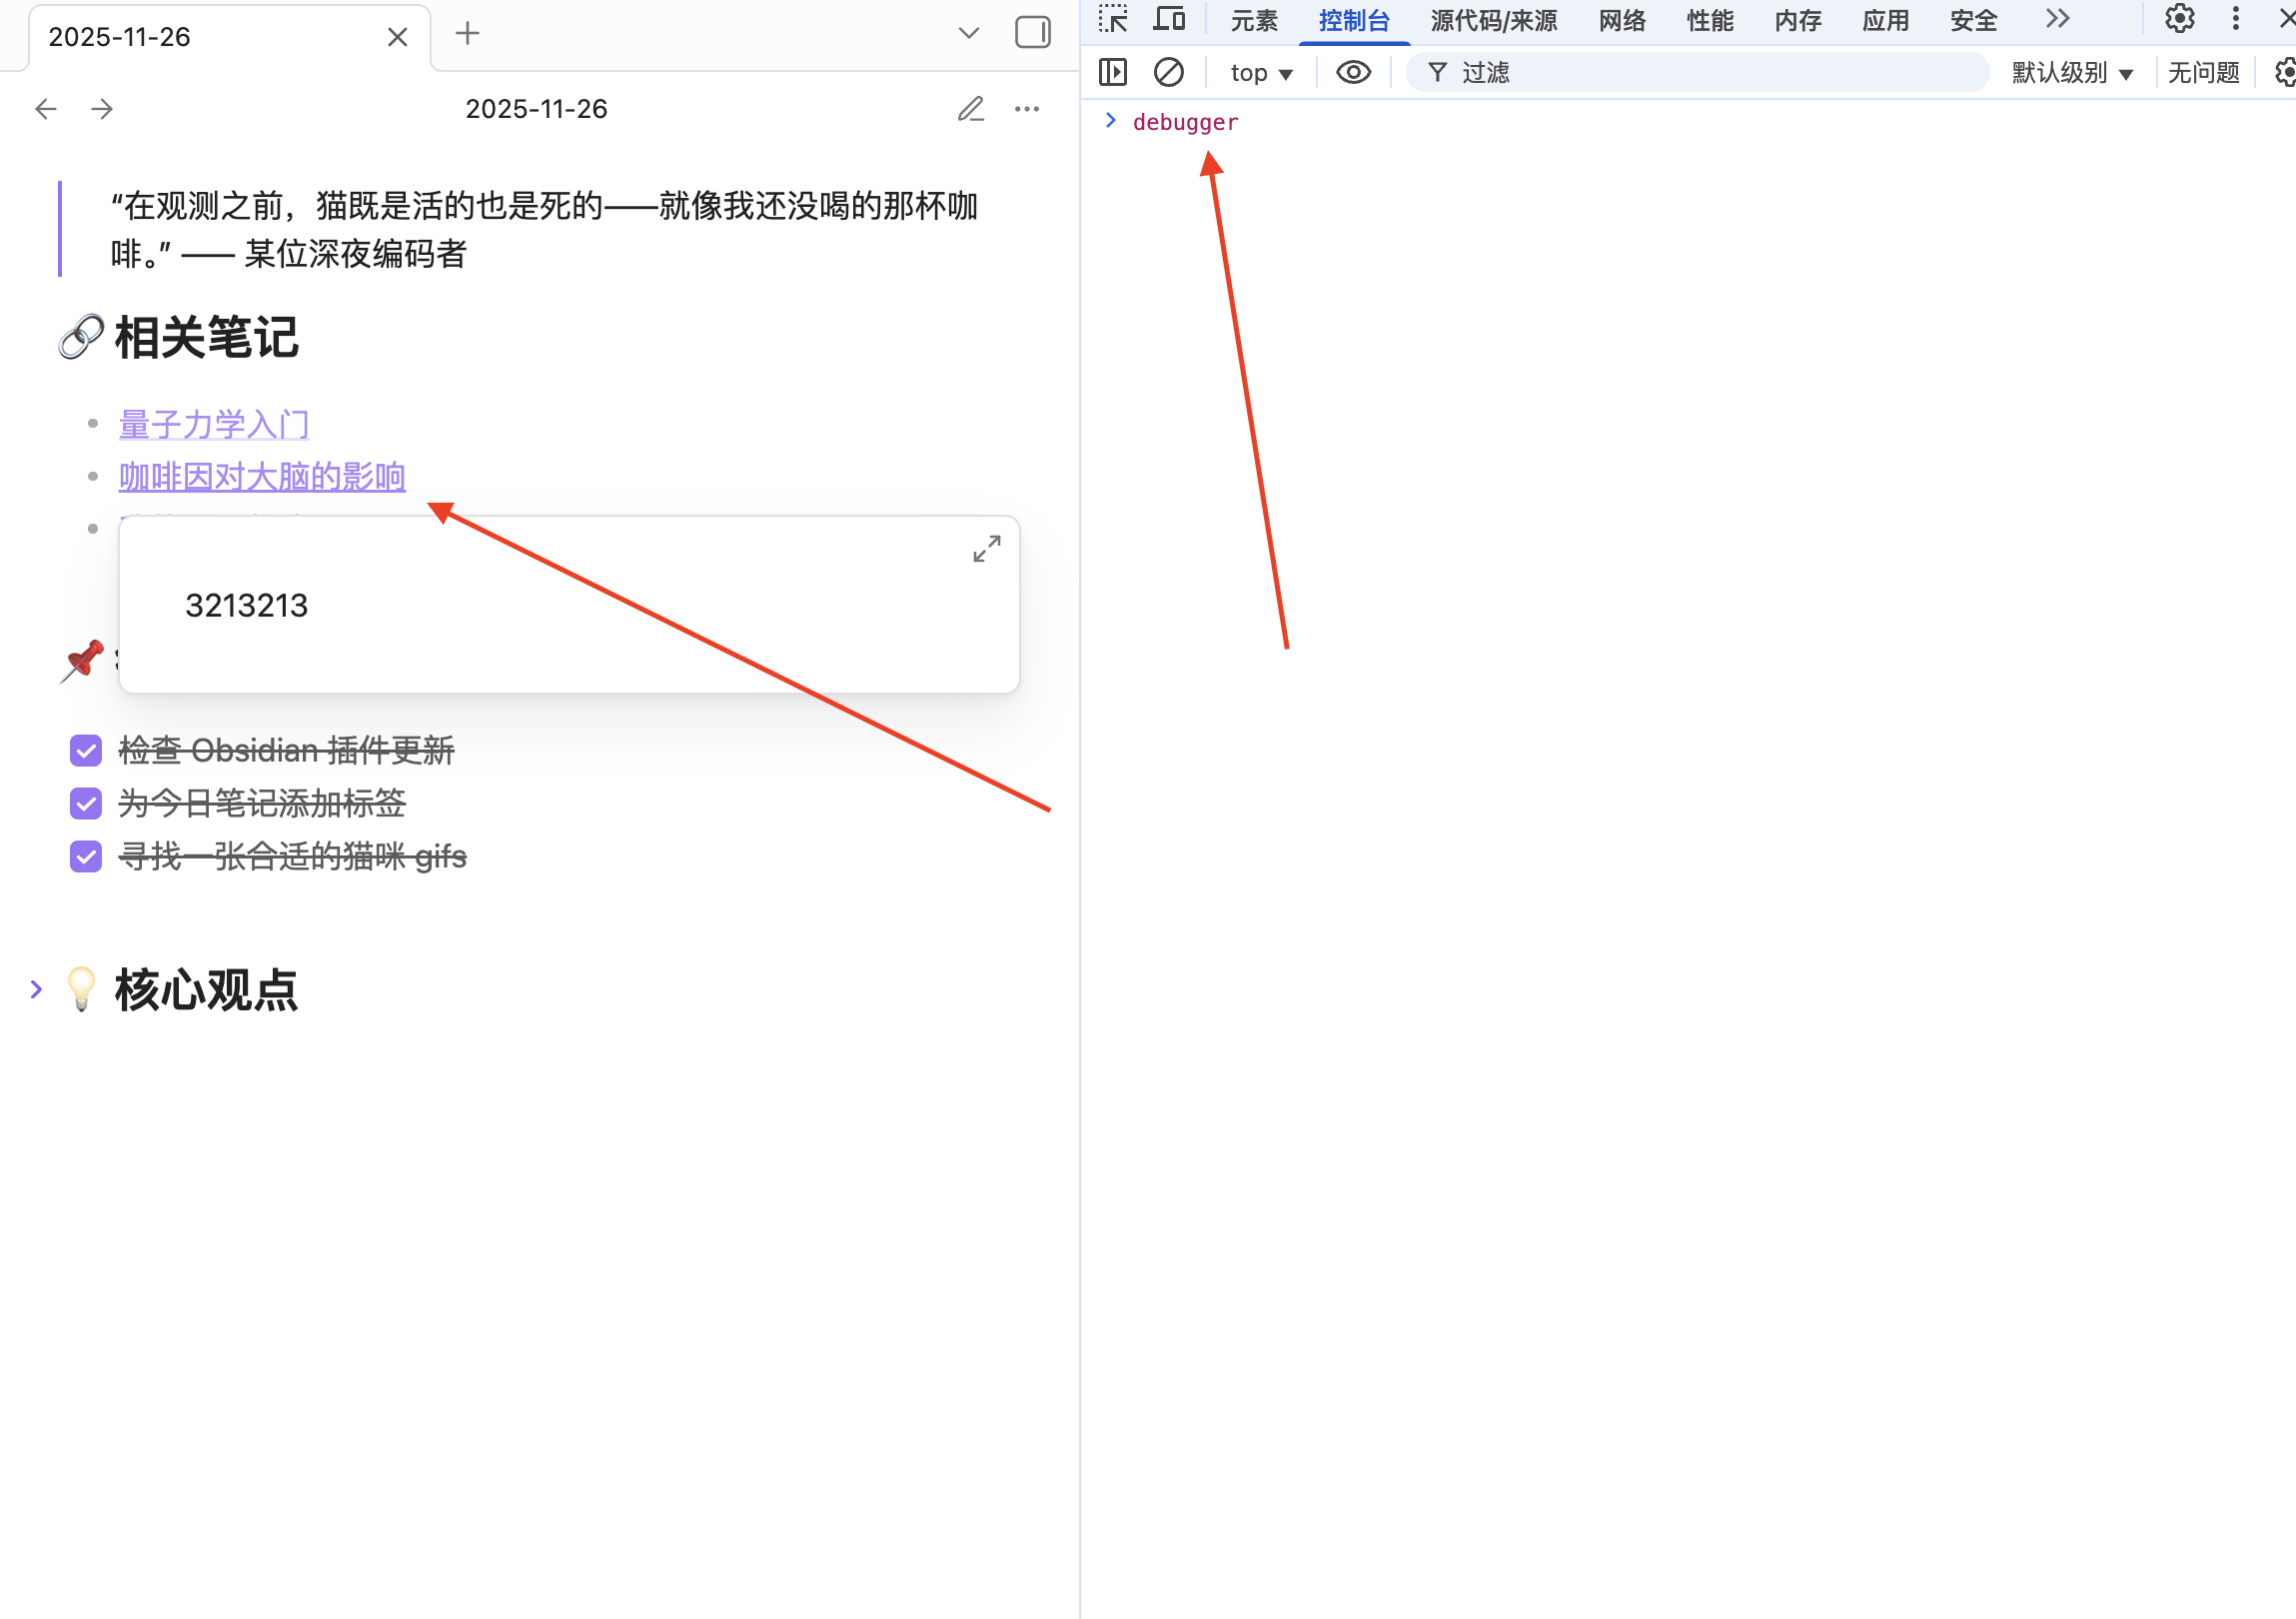The image size is (2296, 1619).
Task: Show the console sidebar panel icon
Action: coord(1112,72)
